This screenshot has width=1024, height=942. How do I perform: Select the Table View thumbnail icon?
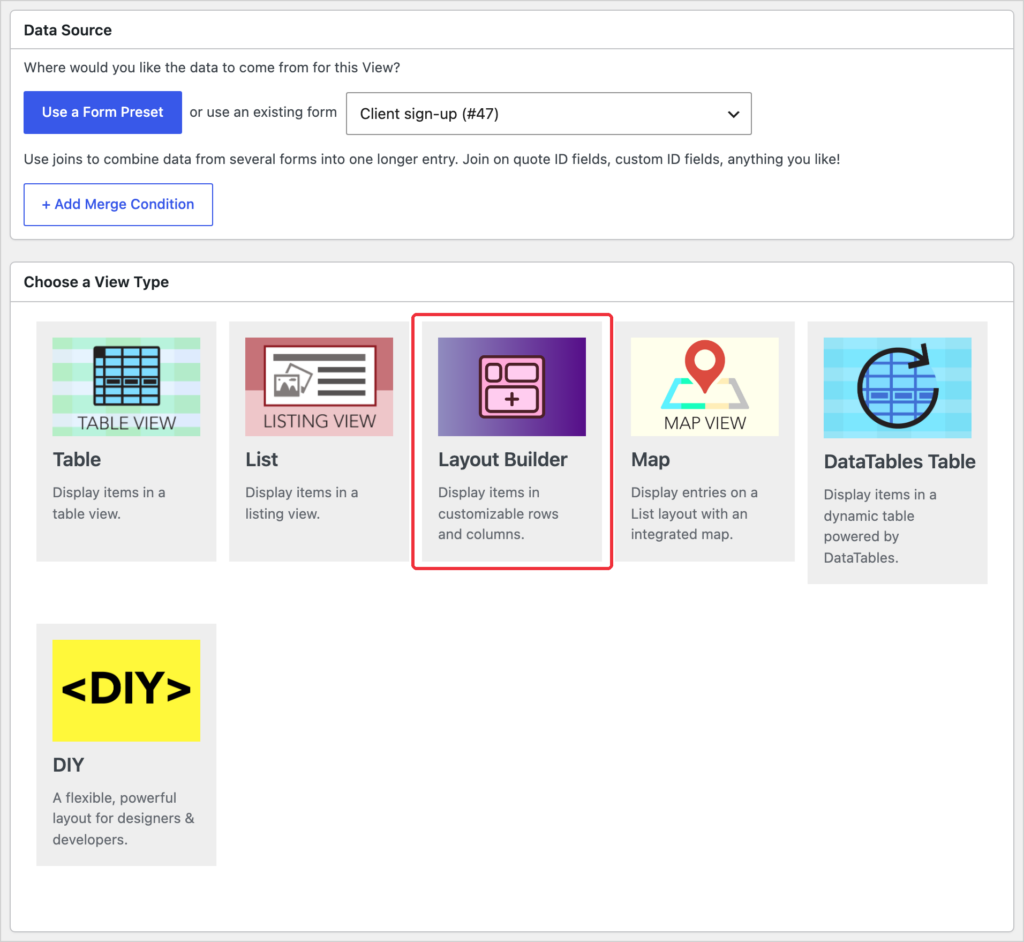(127, 387)
